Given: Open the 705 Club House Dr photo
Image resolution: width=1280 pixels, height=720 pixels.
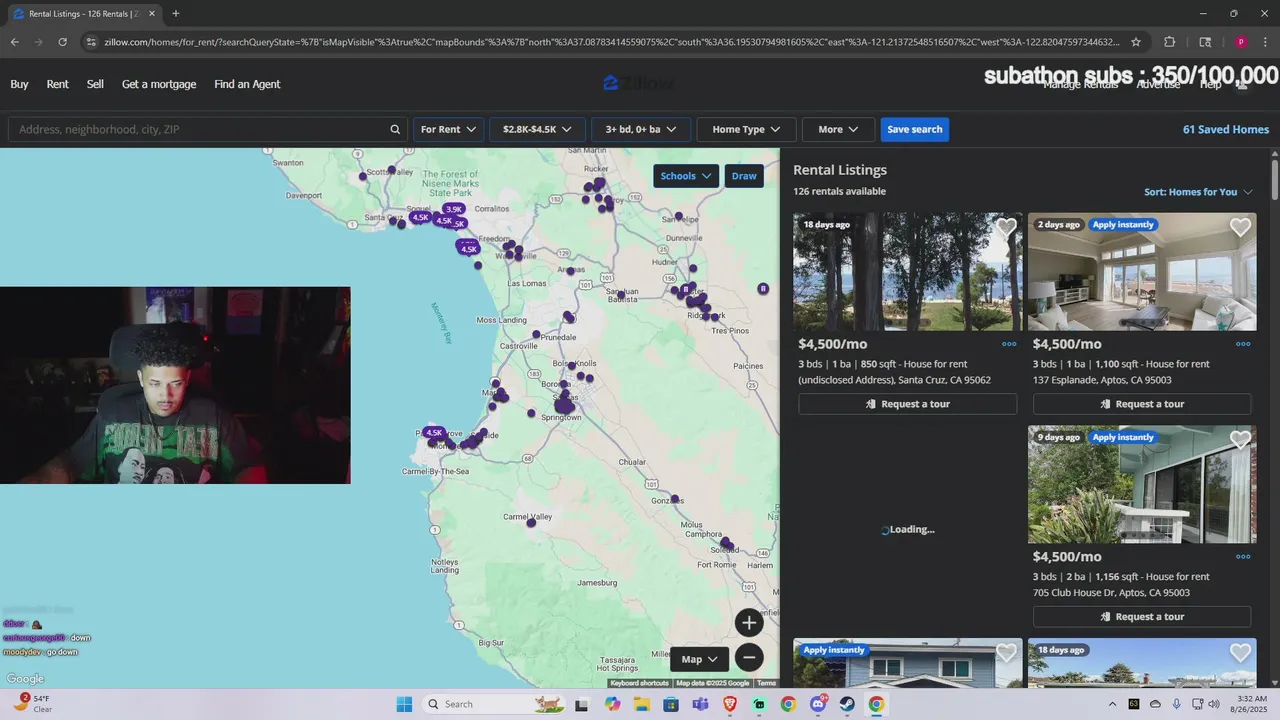Looking at the screenshot, I should pos(1142,484).
